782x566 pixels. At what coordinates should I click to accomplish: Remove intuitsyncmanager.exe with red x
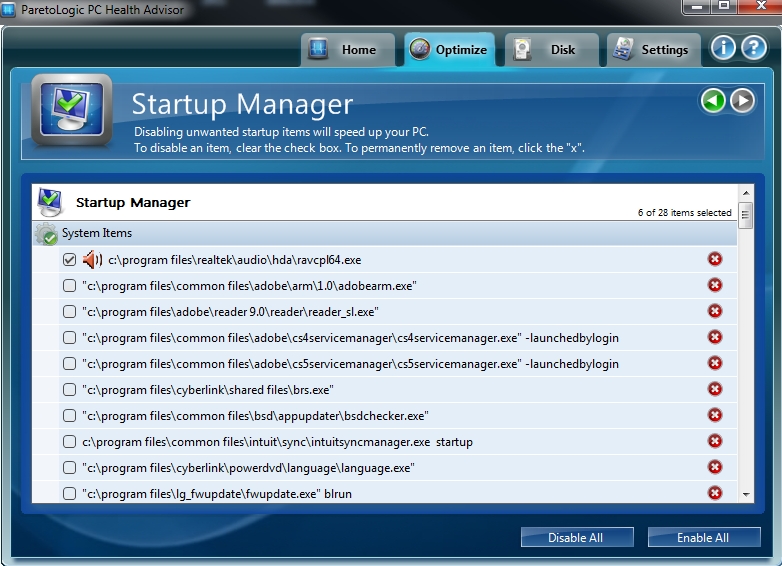click(715, 441)
